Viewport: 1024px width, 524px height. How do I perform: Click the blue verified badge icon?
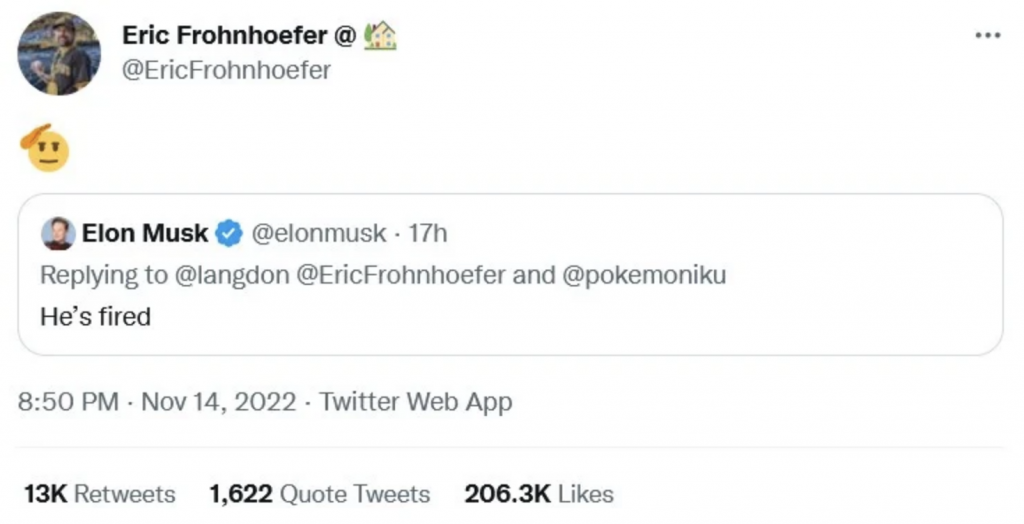click(229, 234)
